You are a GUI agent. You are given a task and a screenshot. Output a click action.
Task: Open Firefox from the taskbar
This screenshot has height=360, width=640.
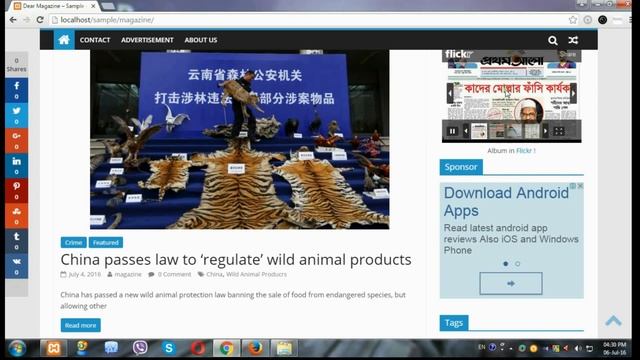point(256,348)
